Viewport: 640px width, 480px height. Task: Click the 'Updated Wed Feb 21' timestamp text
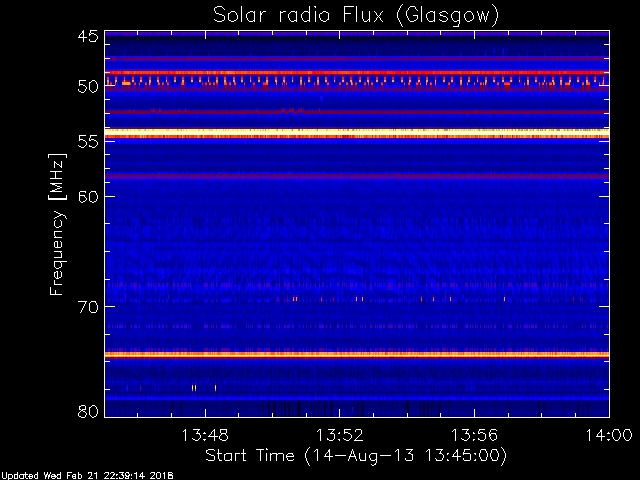pos(87,475)
